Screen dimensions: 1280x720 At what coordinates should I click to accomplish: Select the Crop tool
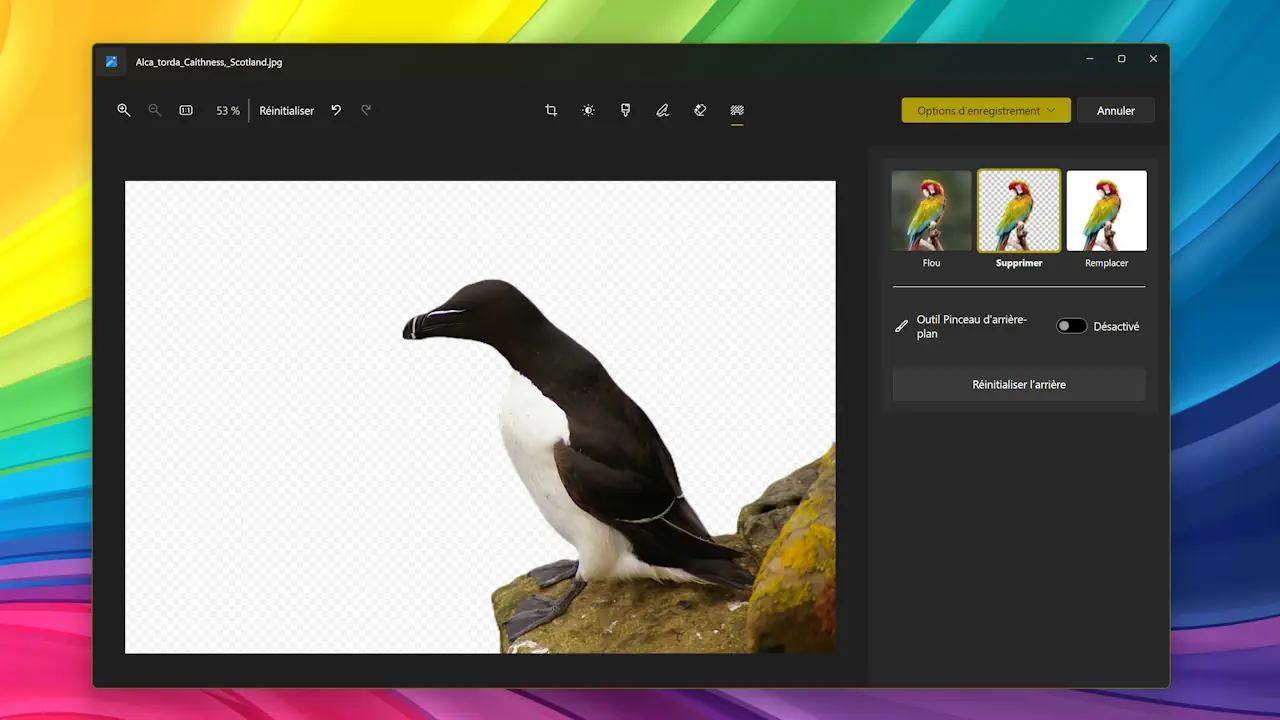551,110
